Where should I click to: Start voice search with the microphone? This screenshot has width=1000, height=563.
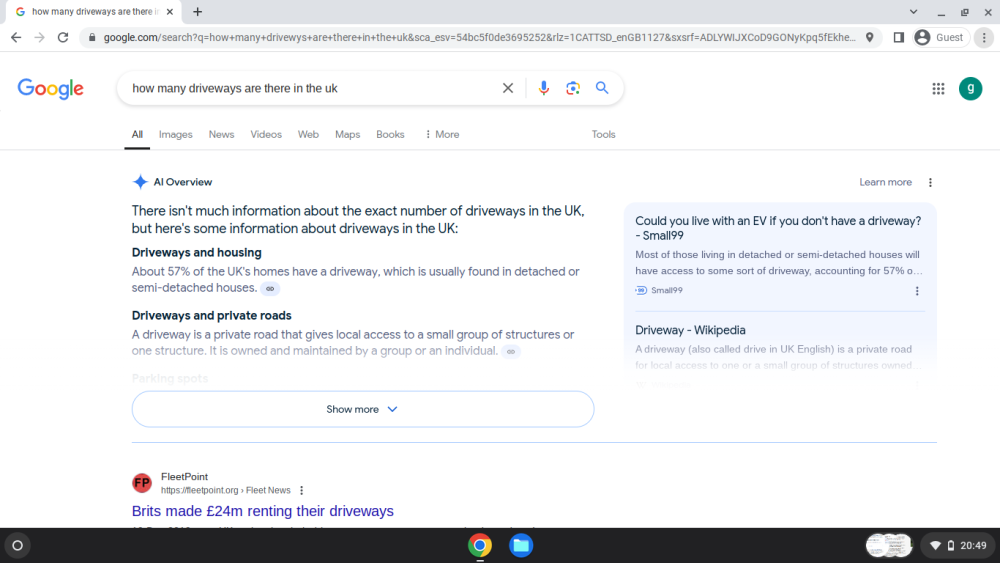click(x=543, y=88)
